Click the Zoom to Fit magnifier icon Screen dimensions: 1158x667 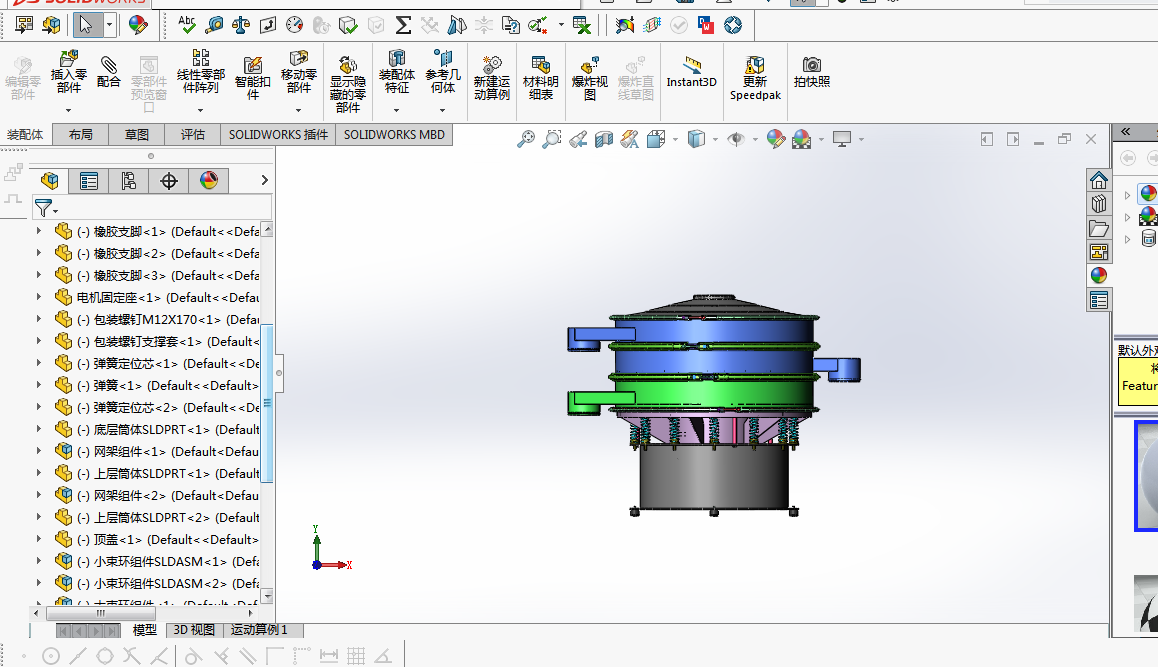(525, 140)
